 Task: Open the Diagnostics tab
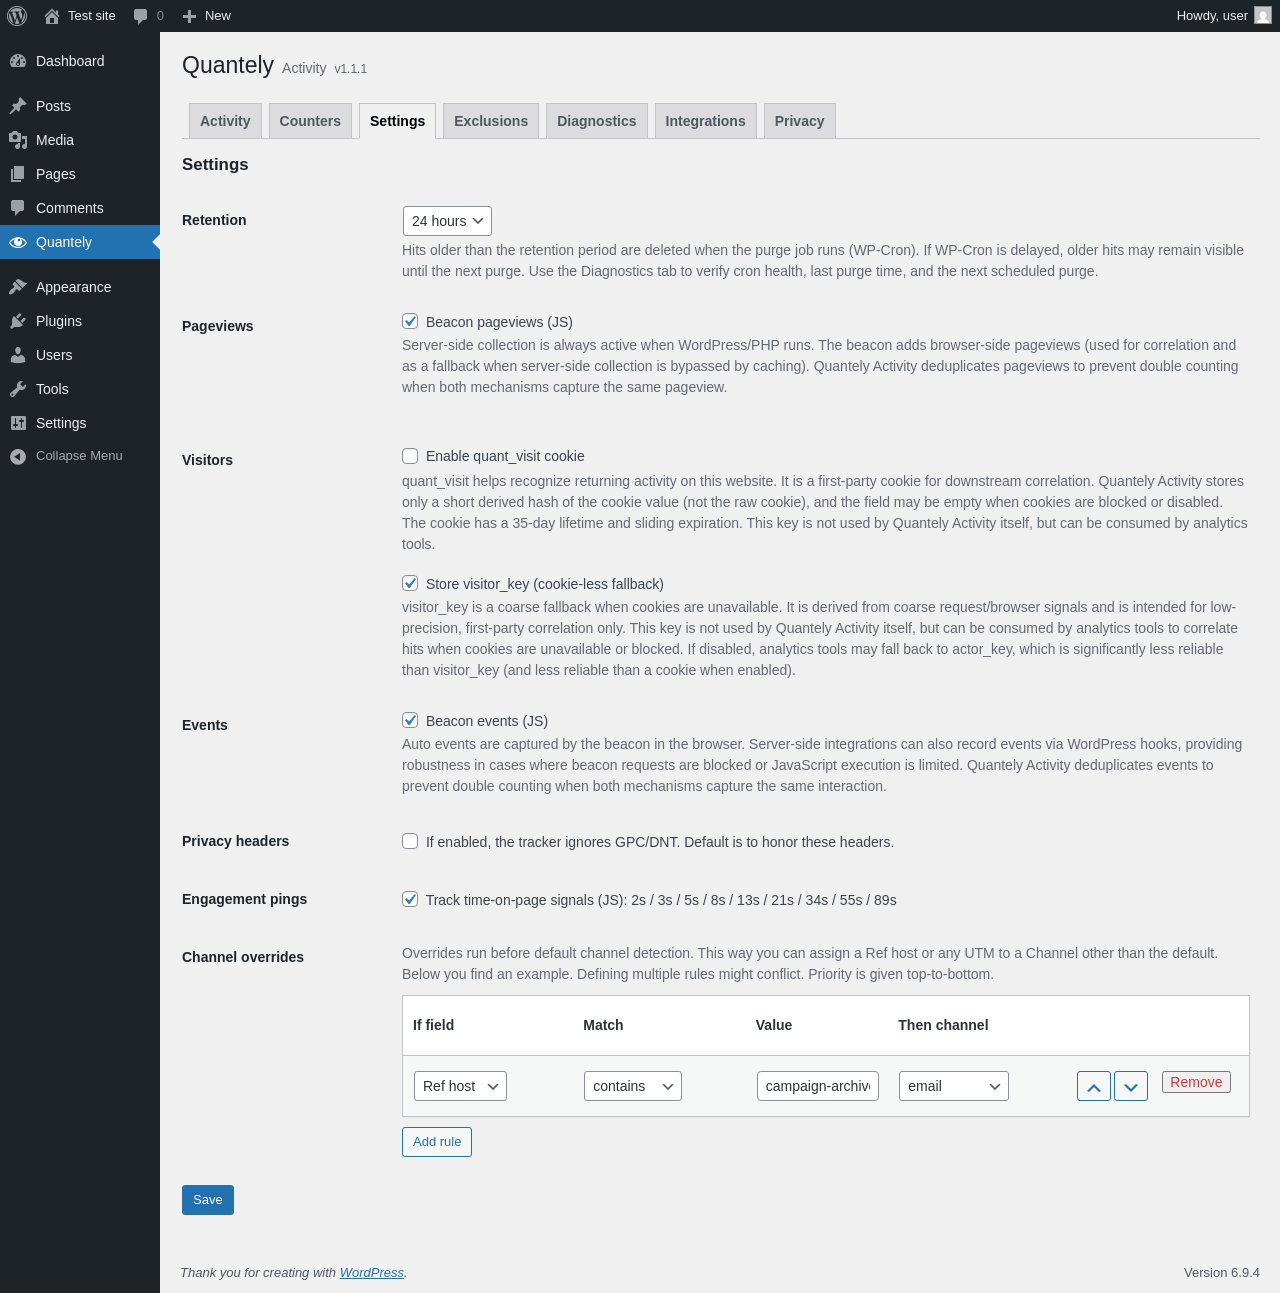pos(597,121)
